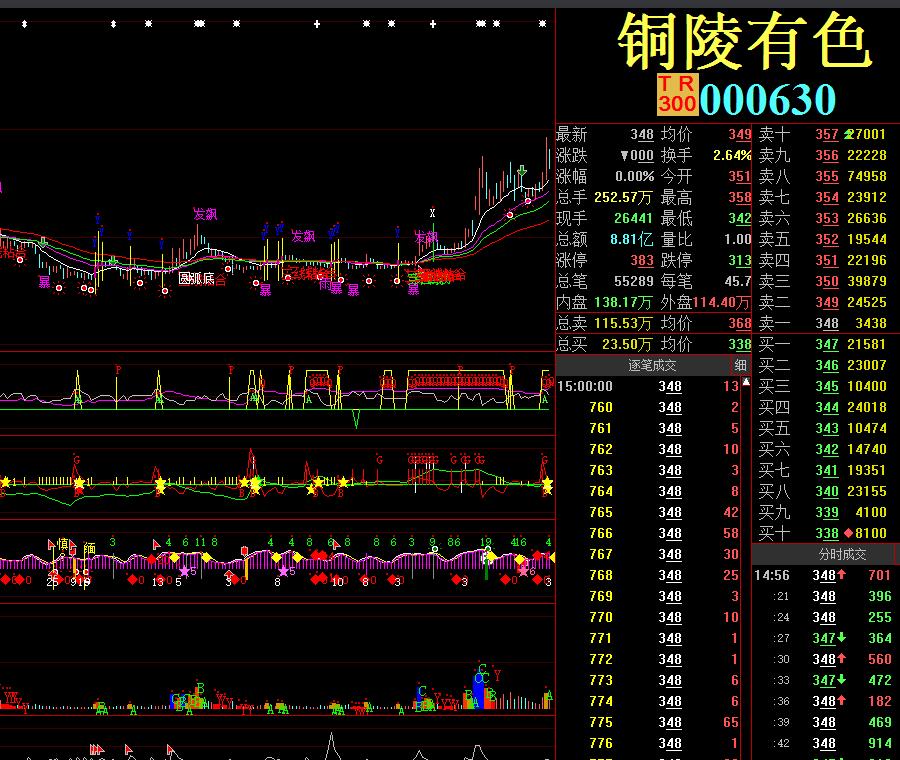900x760 pixels.
Task: Click the red diamond beside 买十 volume 8100
Action: pos(849,533)
